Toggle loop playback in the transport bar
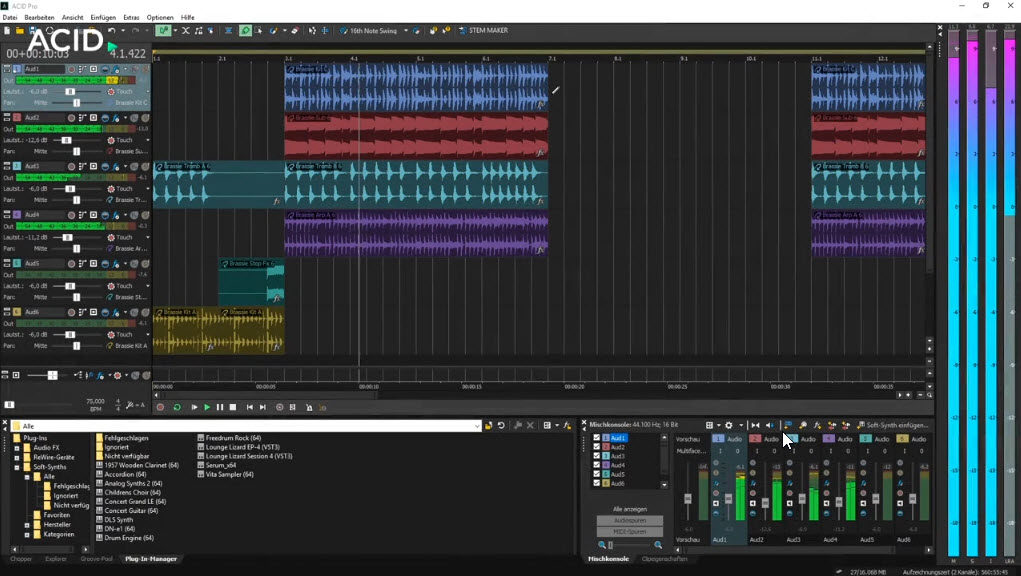1021x576 pixels. coord(176,407)
